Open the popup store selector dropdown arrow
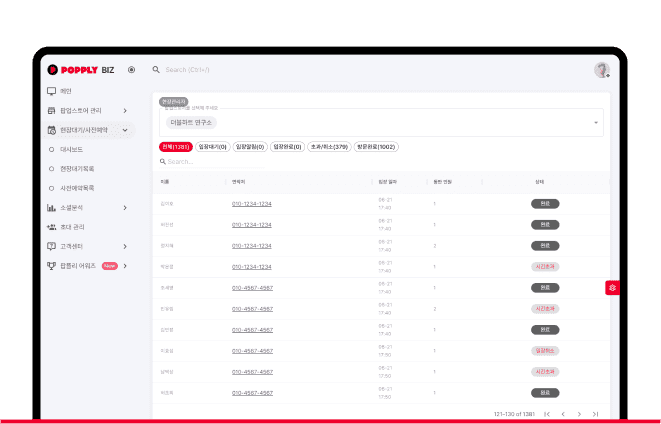Viewport: 661px width, 424px height. (x=596, y=123)
